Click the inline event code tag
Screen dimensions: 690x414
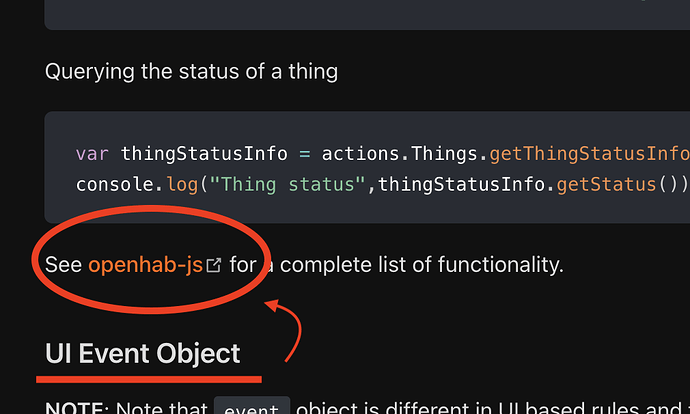click(x=252, y=407)
